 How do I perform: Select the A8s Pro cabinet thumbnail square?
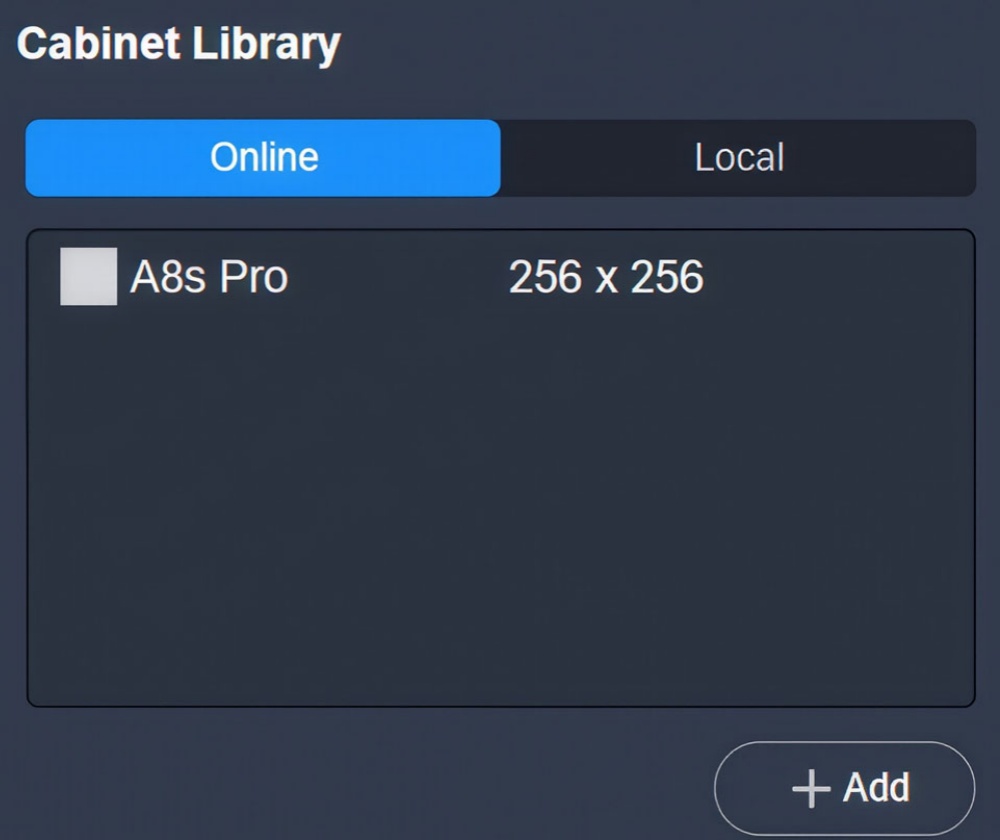(88, 277)
